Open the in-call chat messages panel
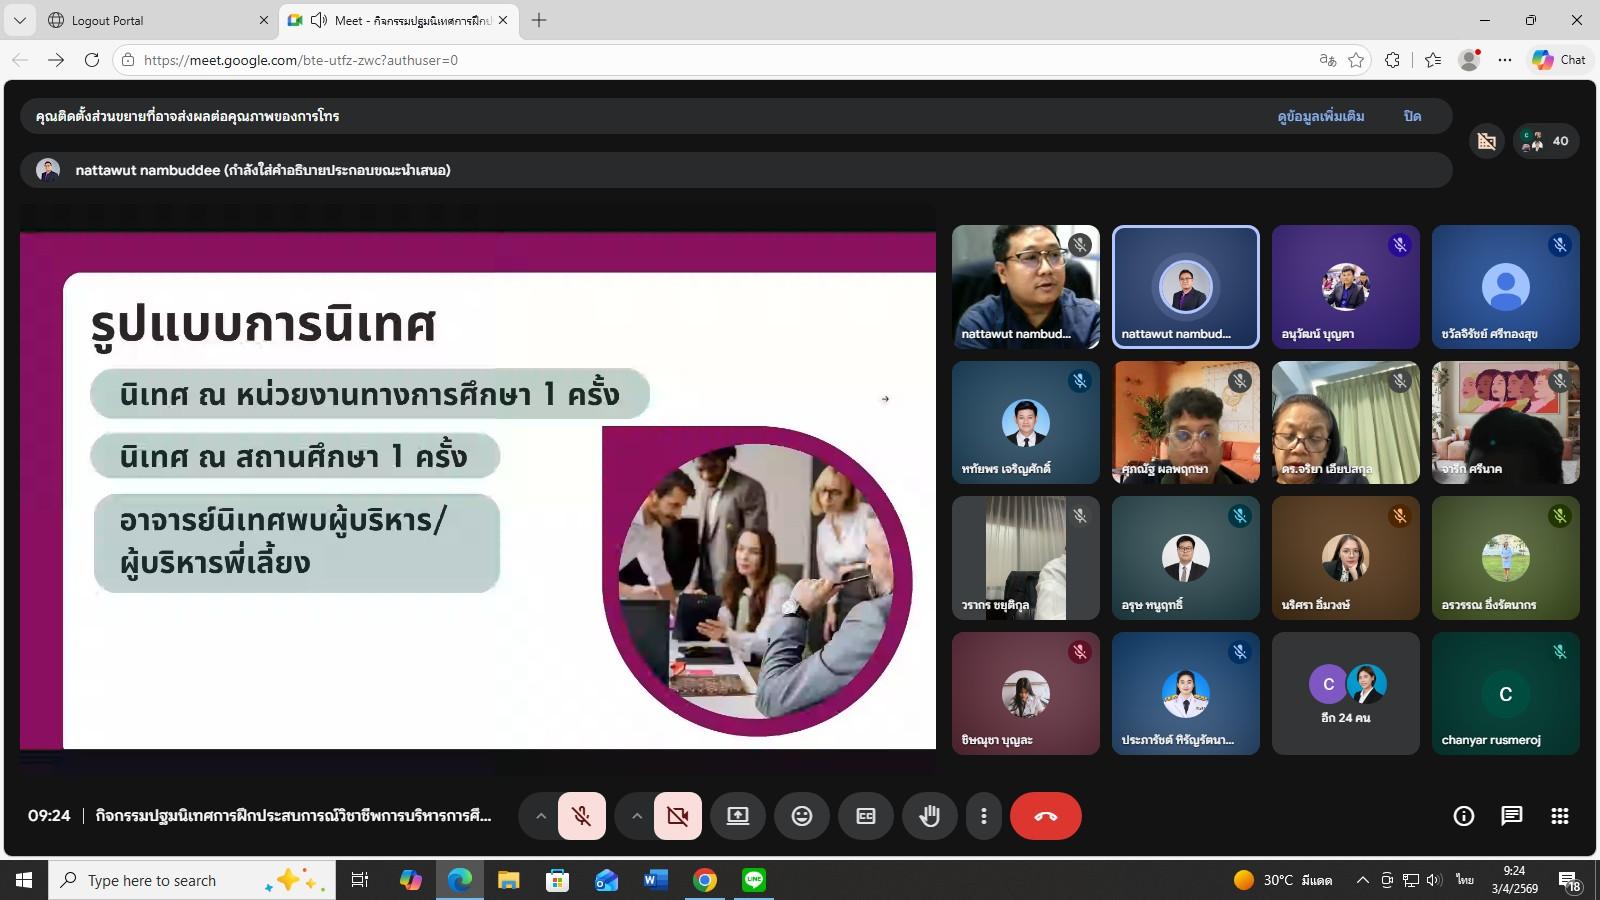Image resolution: width=1600 pixels, height=900 pixels. tap(1511, 816)
